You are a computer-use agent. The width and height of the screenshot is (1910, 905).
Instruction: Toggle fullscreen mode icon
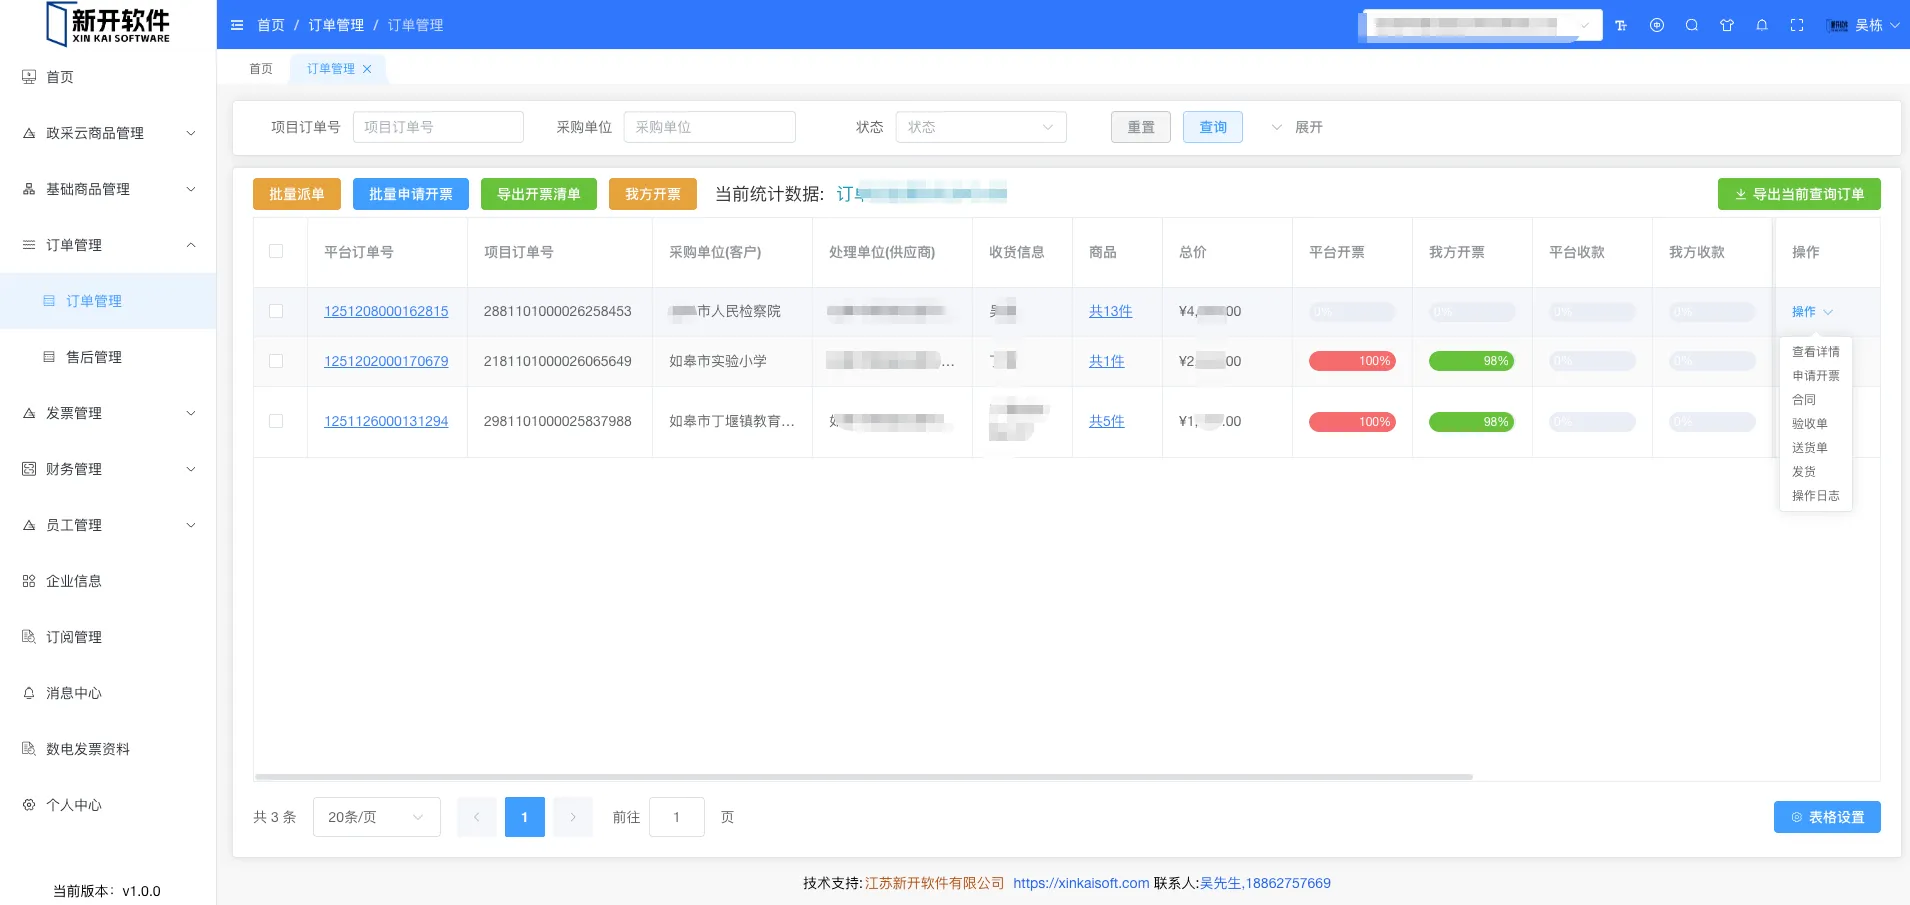[1797, 25]
